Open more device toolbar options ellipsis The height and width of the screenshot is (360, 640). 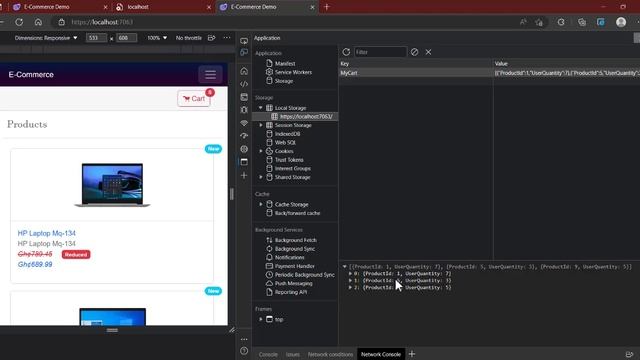point(227,38)
